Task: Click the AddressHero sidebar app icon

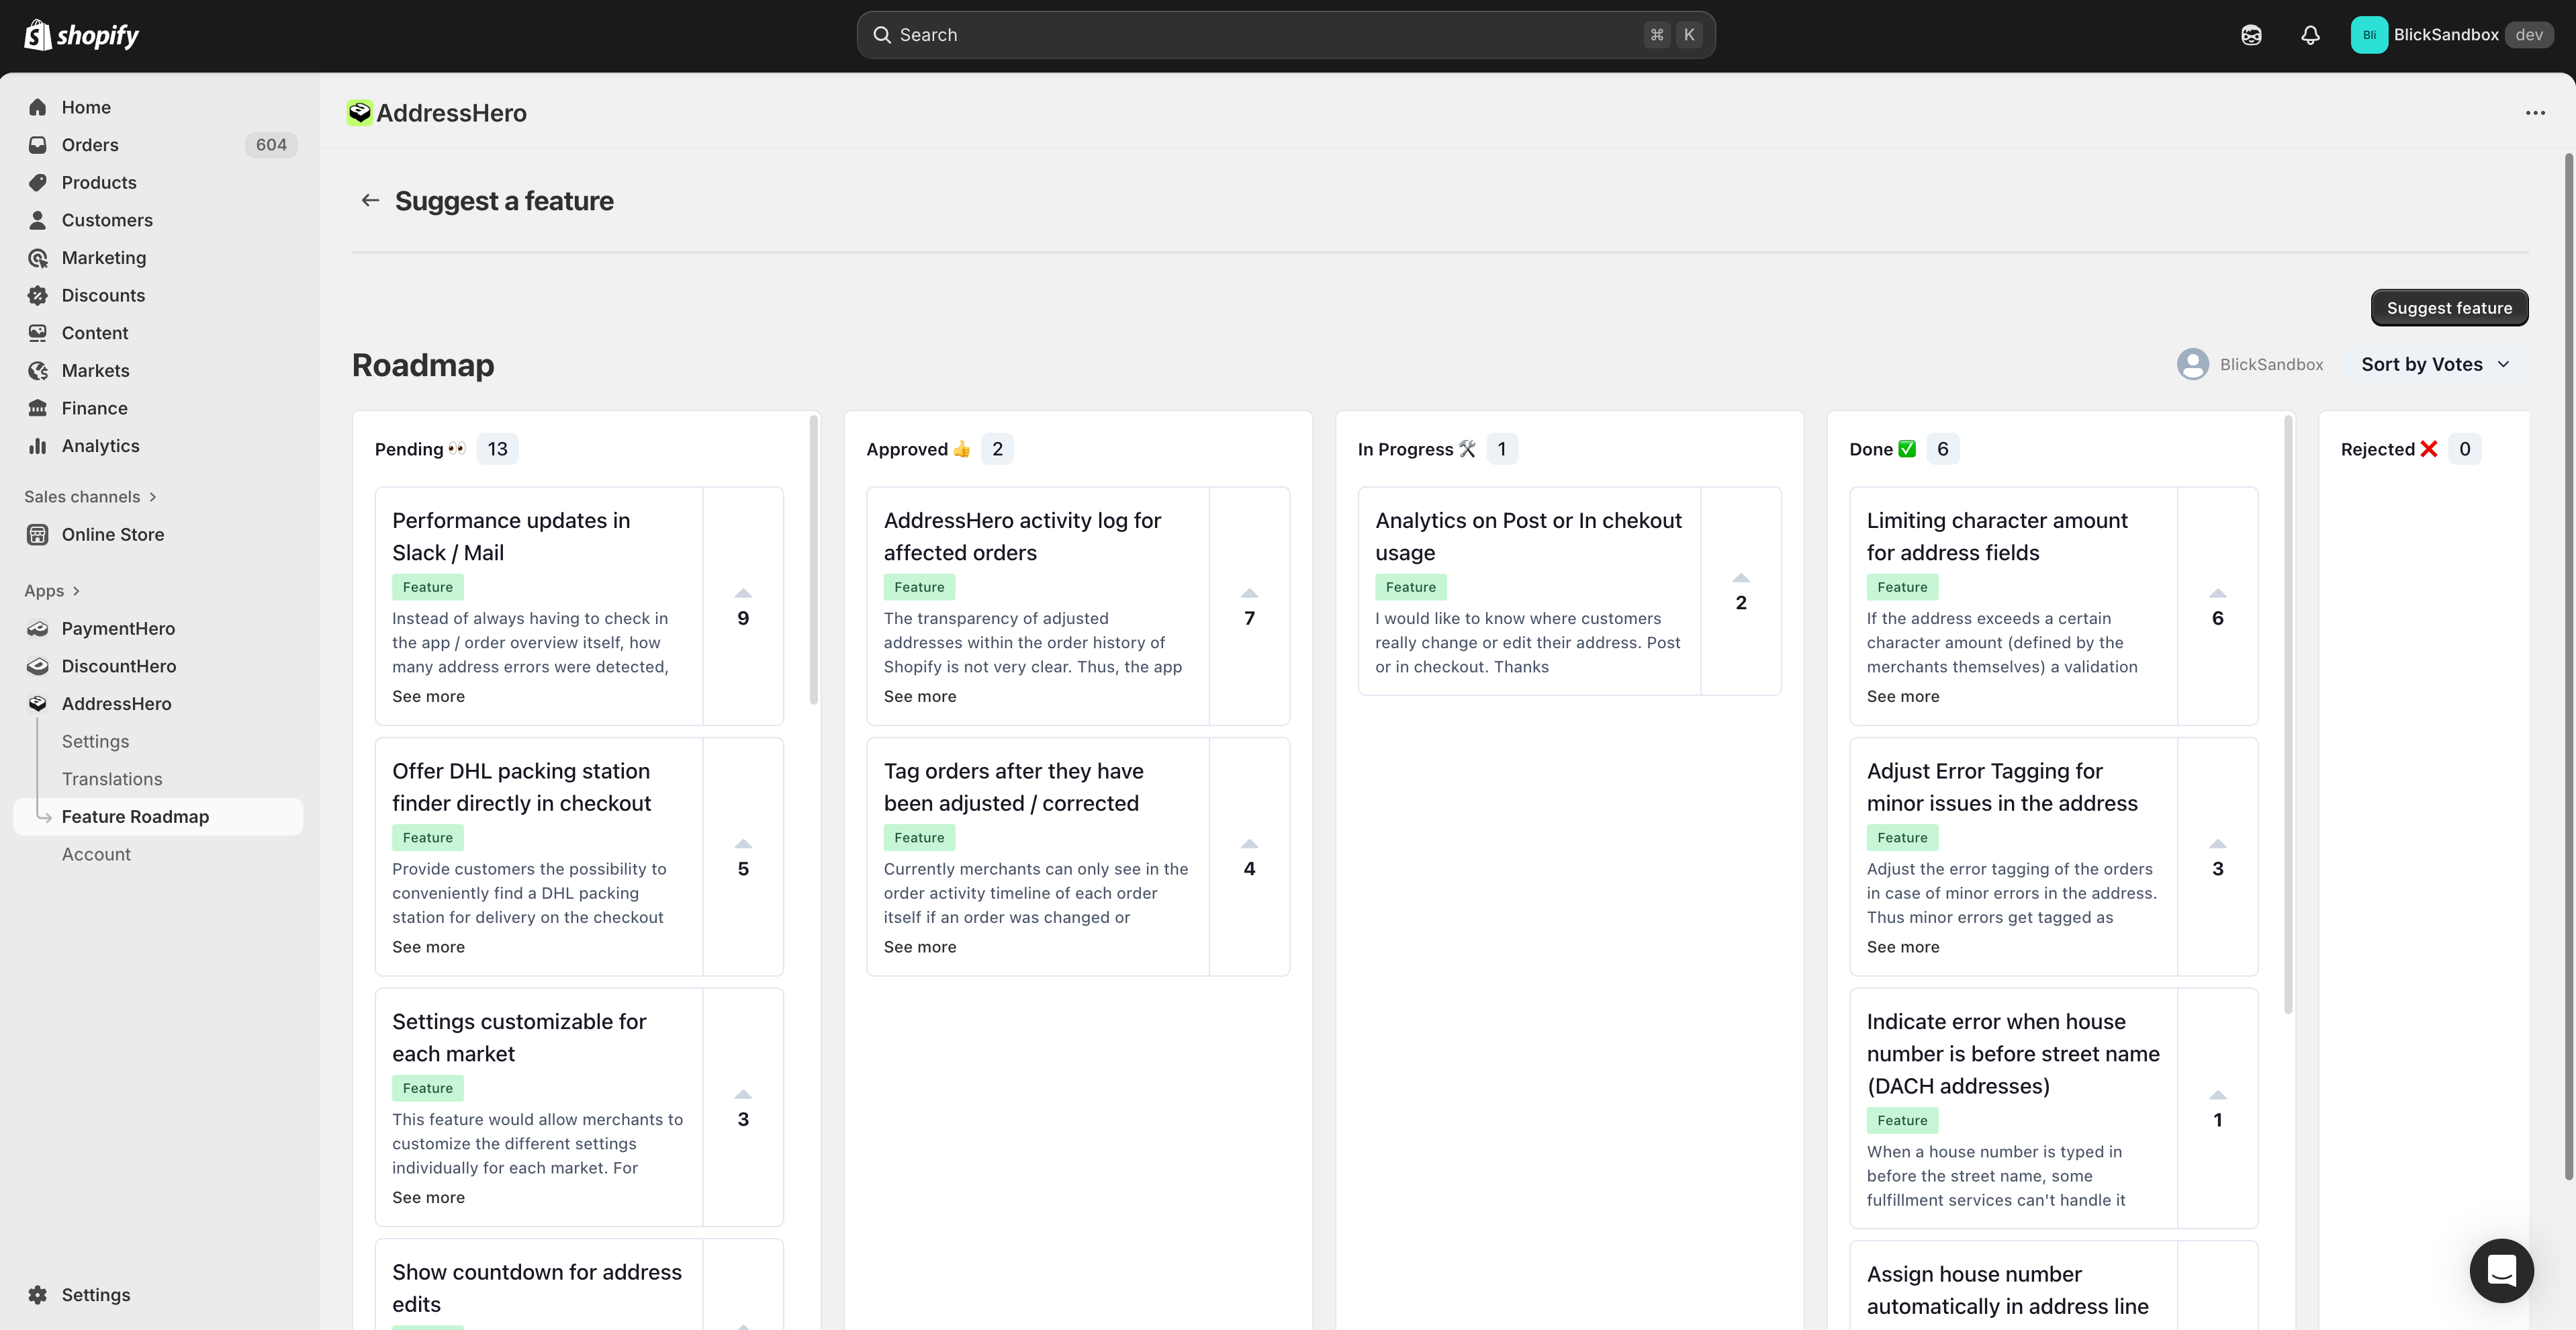Action: click(x=38, y=704)
